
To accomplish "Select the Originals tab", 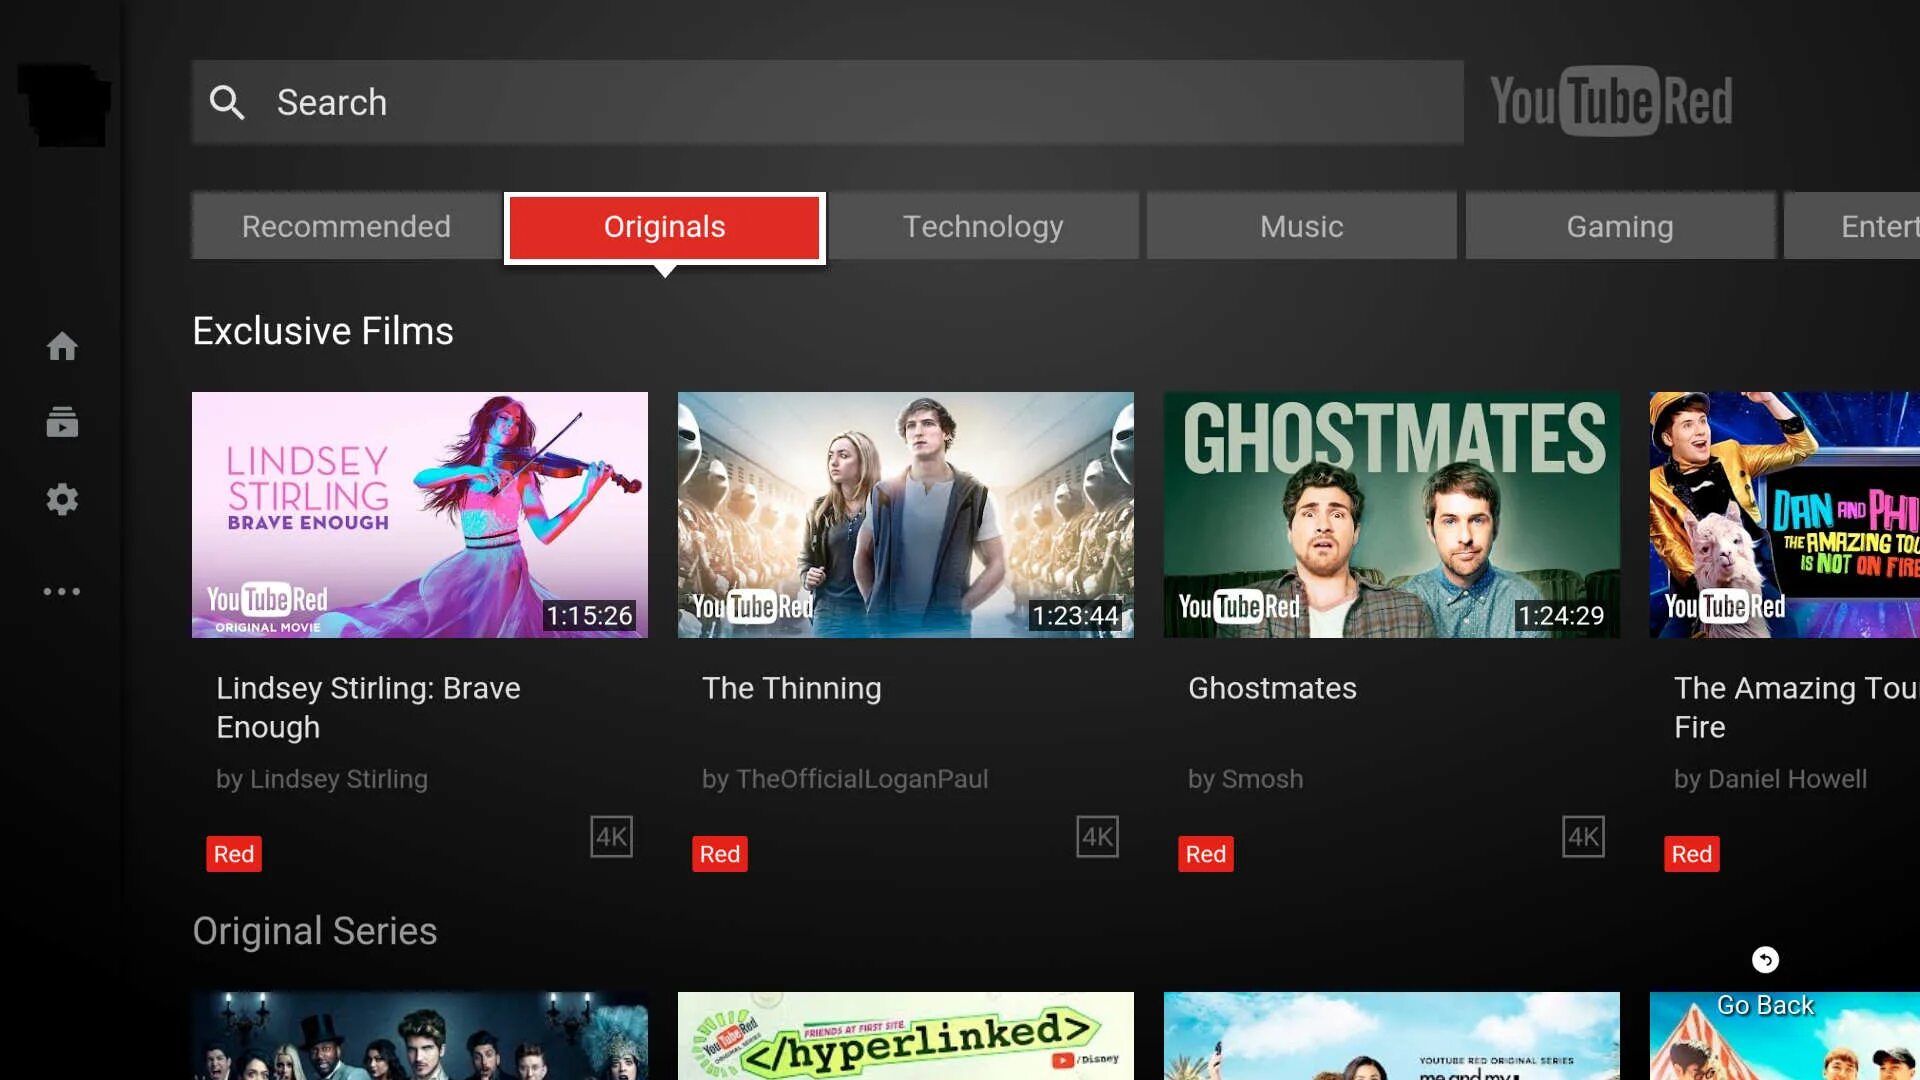I will (665, 225).
